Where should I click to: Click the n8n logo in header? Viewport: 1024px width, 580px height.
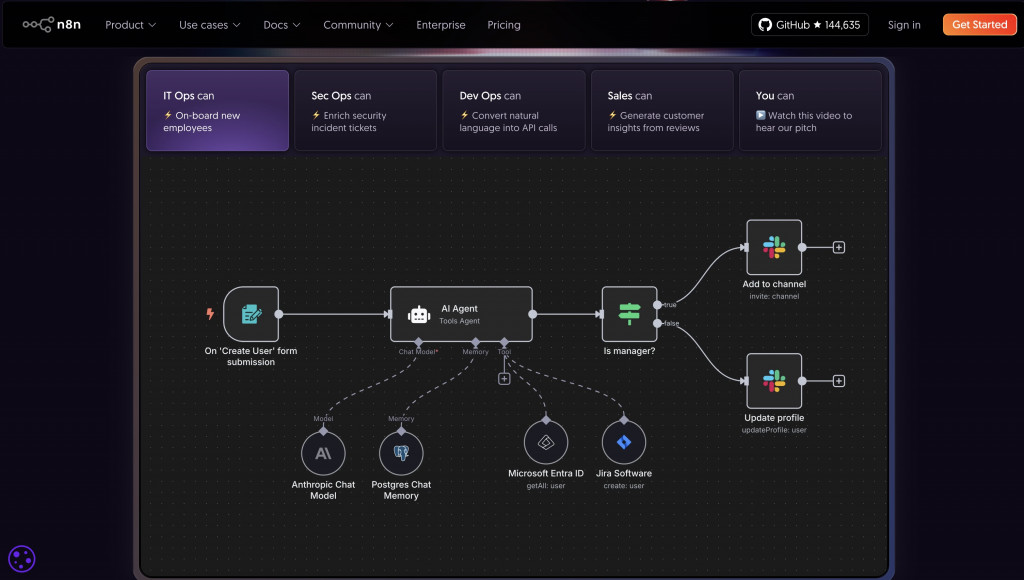pos(52,25)
